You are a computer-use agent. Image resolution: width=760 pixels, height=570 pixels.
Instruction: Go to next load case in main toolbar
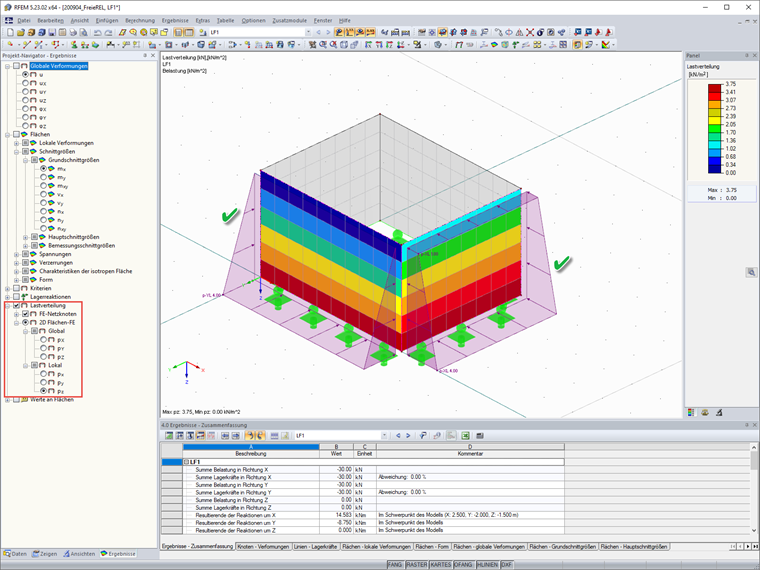coord(328,32)
